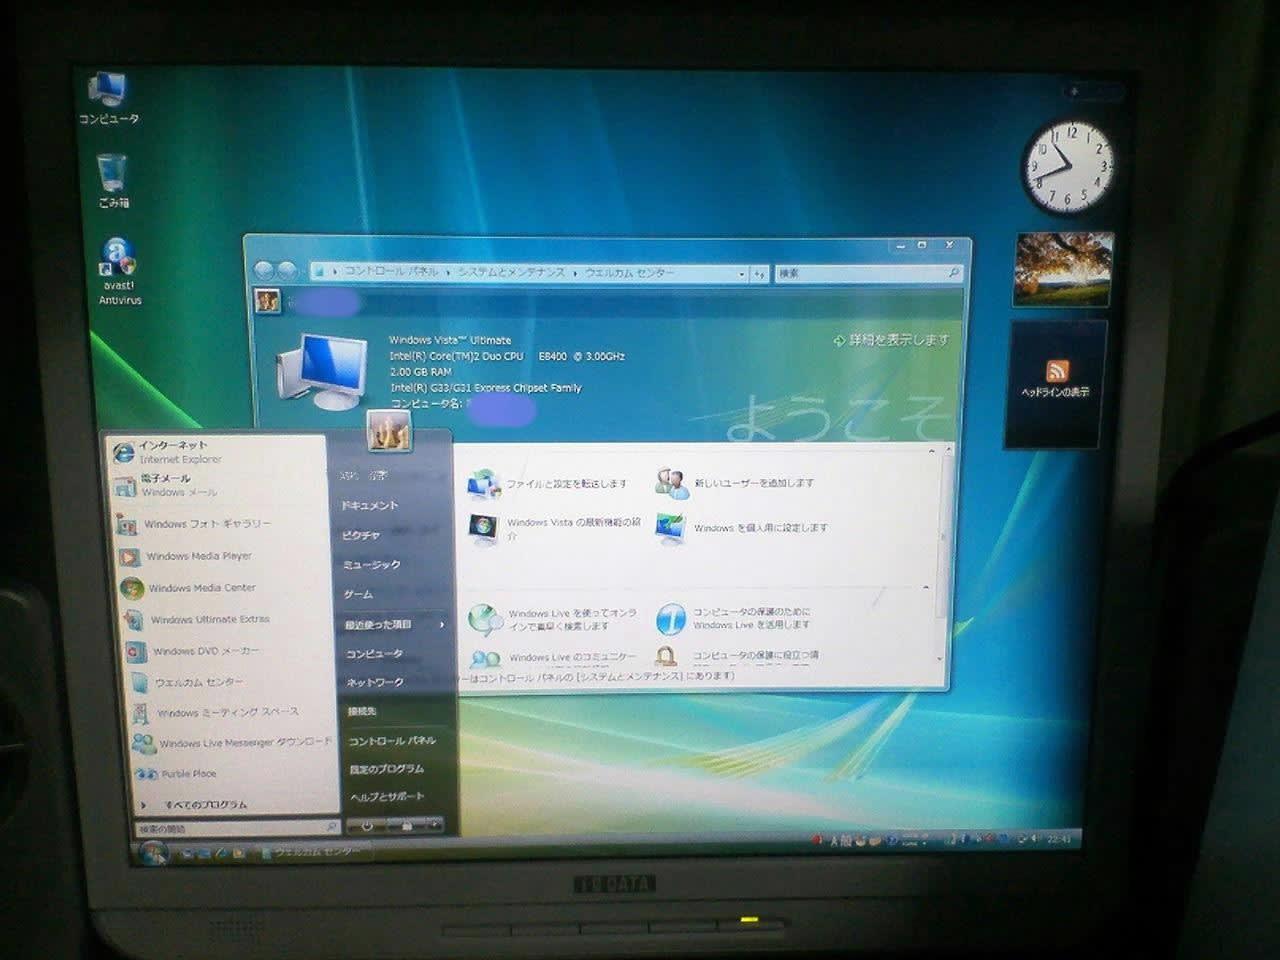
Task: Click the Start menu search input field
Action: pyautogui.click(x=230, y=828)
